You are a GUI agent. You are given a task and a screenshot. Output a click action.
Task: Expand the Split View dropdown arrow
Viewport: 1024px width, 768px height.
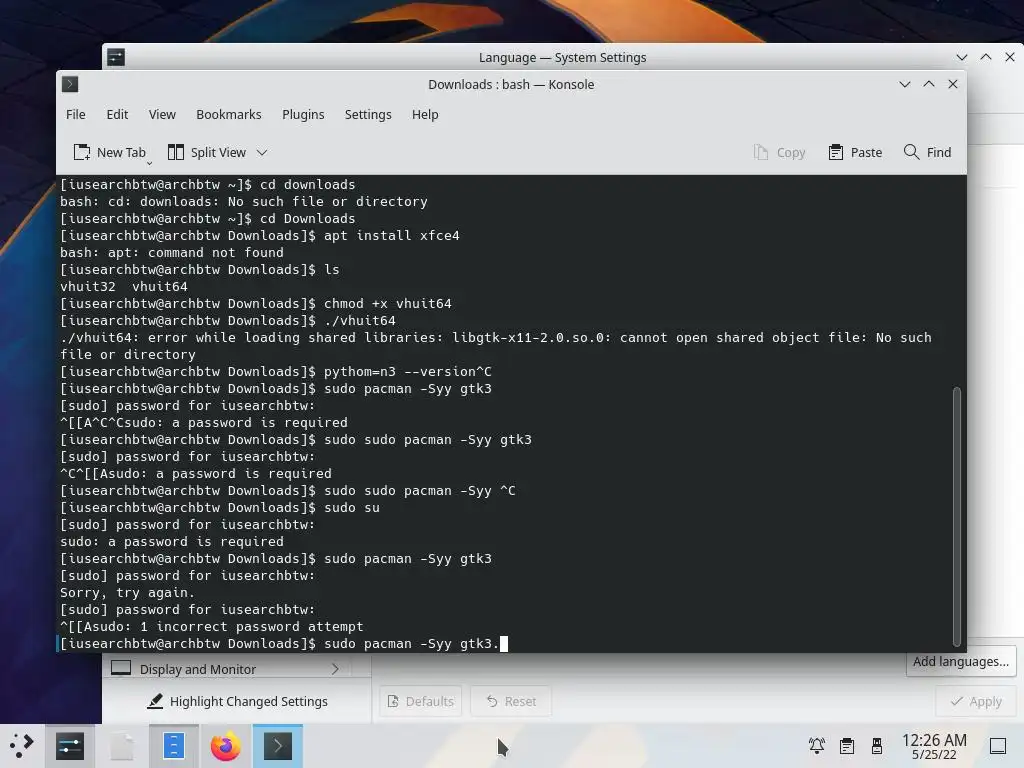(x=262, y=153)
